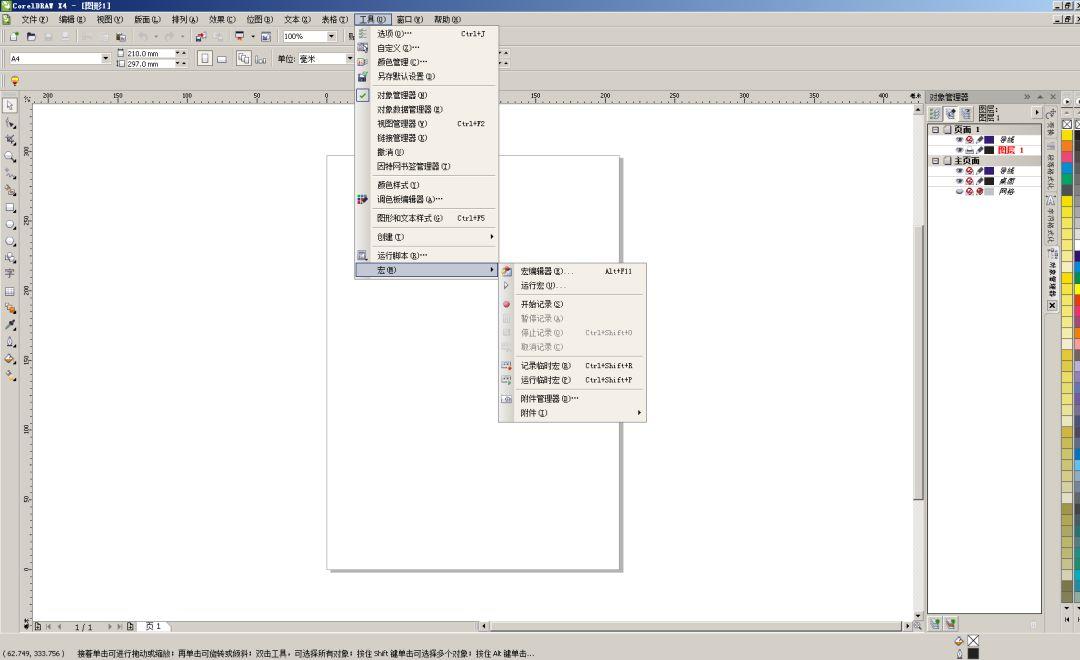The width and height of the screenshot is (1080, 660).
Task: Select the Zoom magnifier tool
Action: (x=10, y=156)
